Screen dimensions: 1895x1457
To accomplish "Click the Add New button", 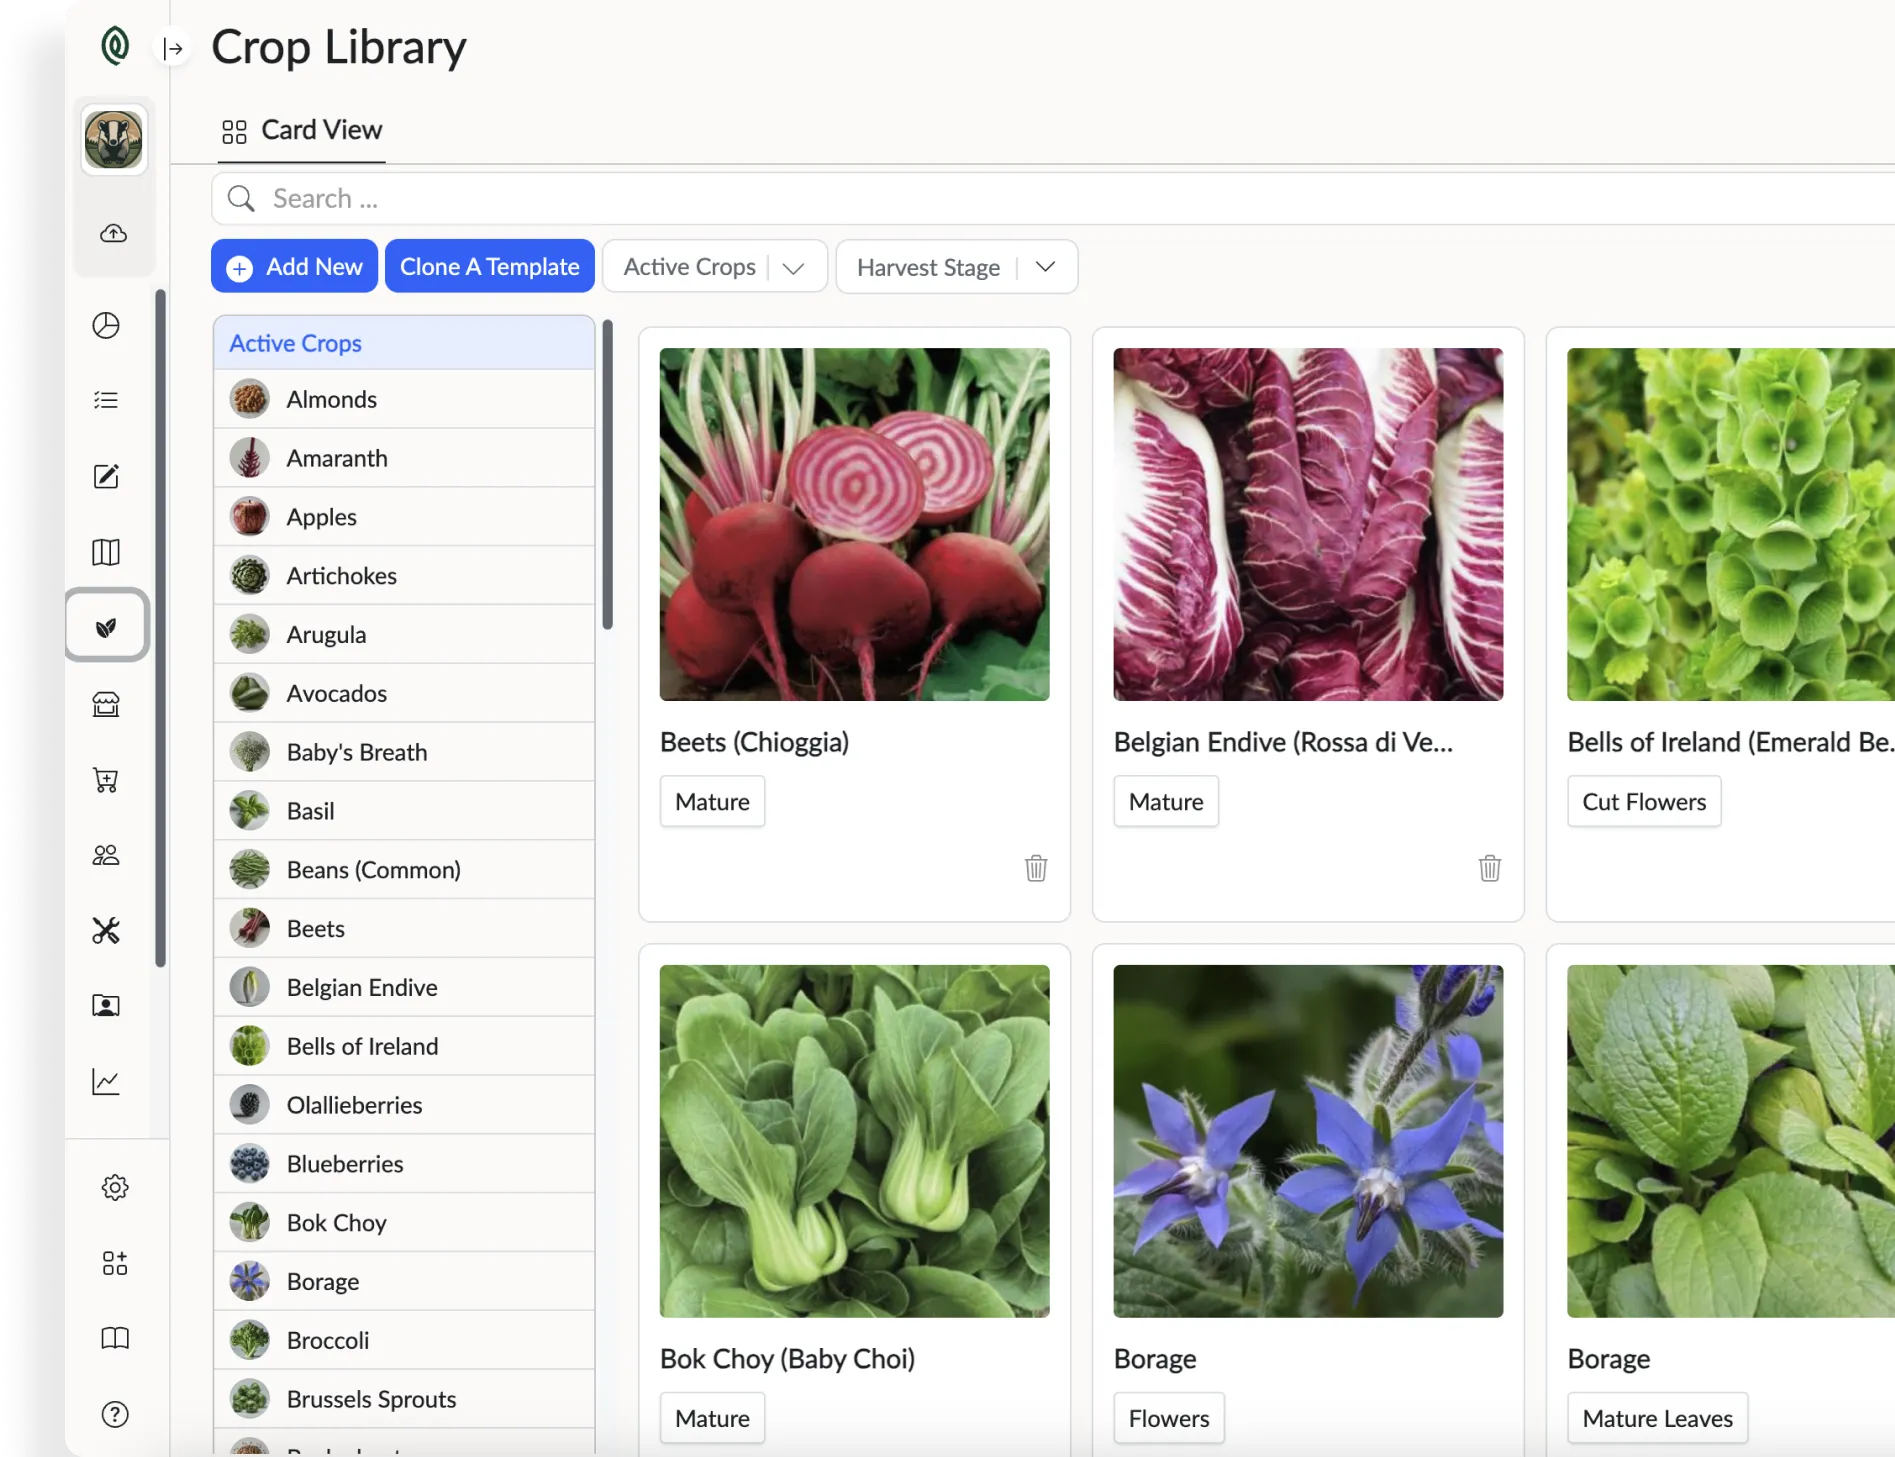I will 294,267.
